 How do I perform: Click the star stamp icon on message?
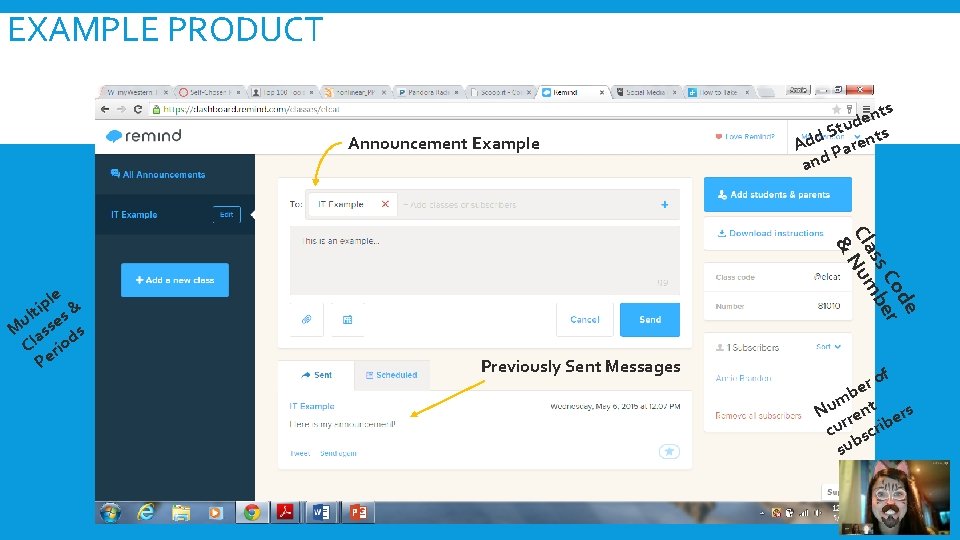point(669,451)
